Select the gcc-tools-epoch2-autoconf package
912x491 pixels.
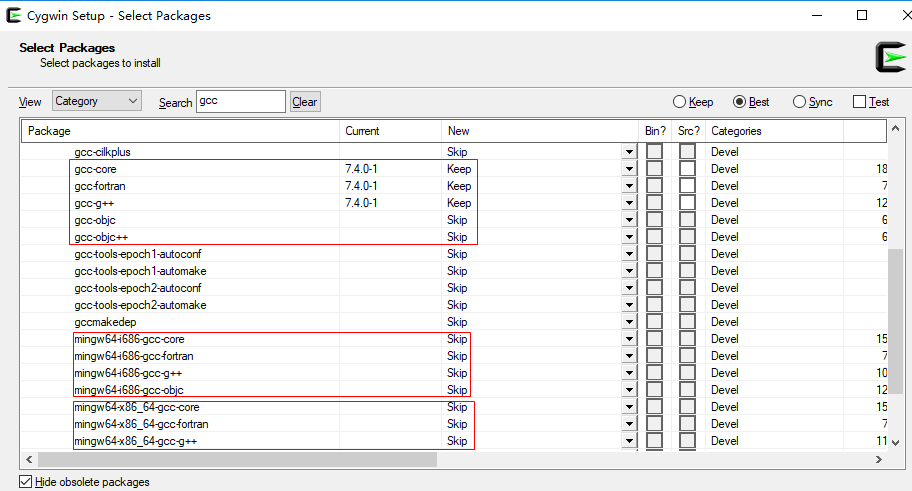point(138,288)
